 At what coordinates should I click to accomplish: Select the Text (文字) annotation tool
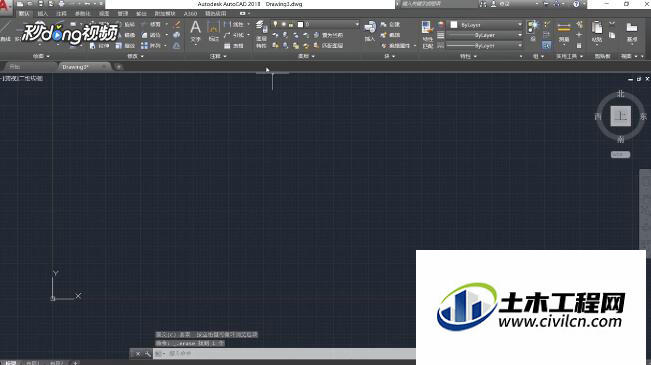[x=195, y=32]
